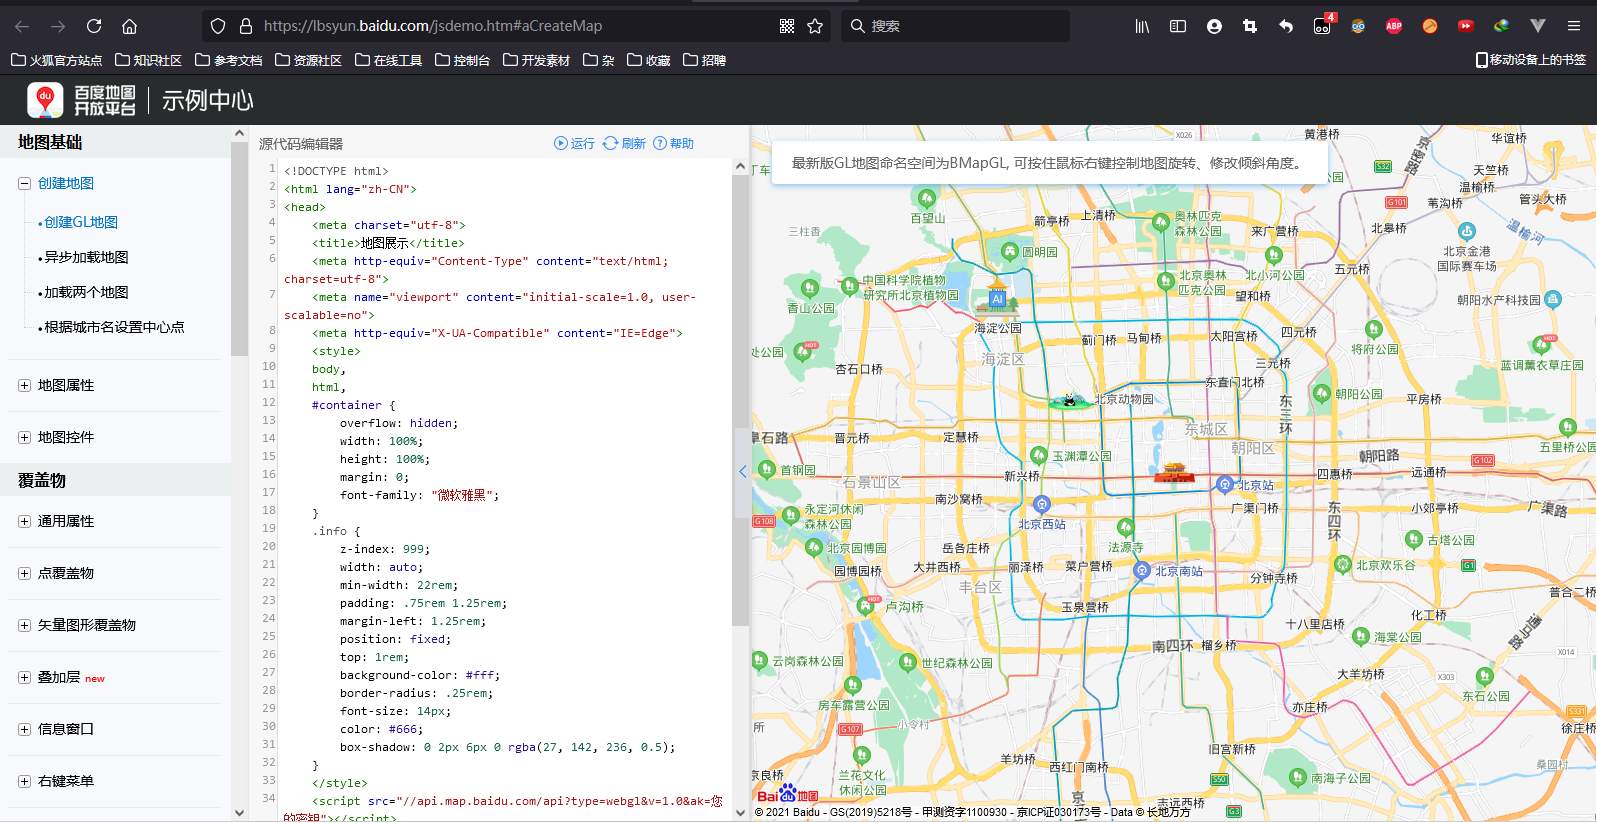Click the Yuyuantan Park green marker
Viewport: 1597px width, 822px height.
click(1039, 455)
